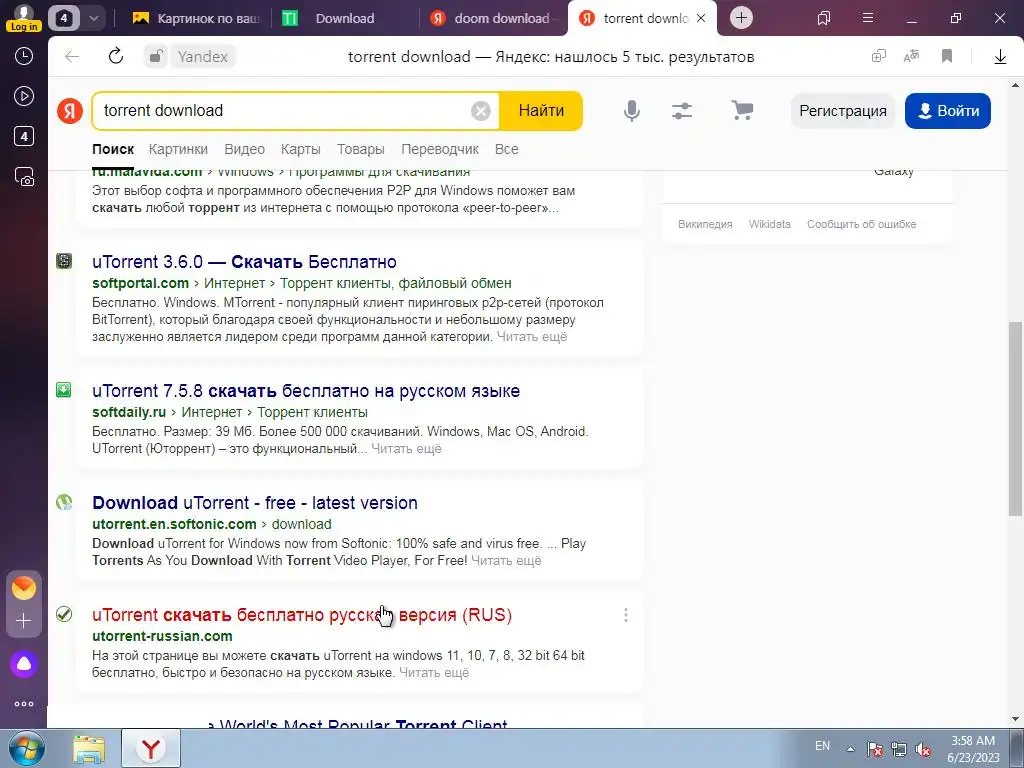Select the Картинки search category

pos(178,149)
